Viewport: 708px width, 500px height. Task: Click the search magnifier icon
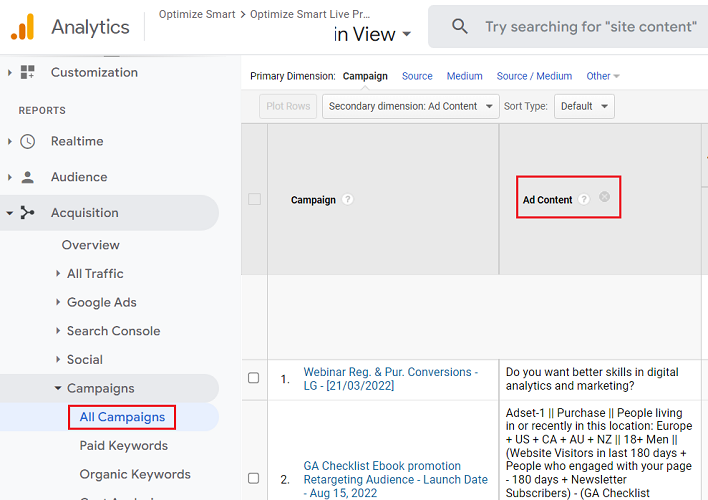point(460,27)
